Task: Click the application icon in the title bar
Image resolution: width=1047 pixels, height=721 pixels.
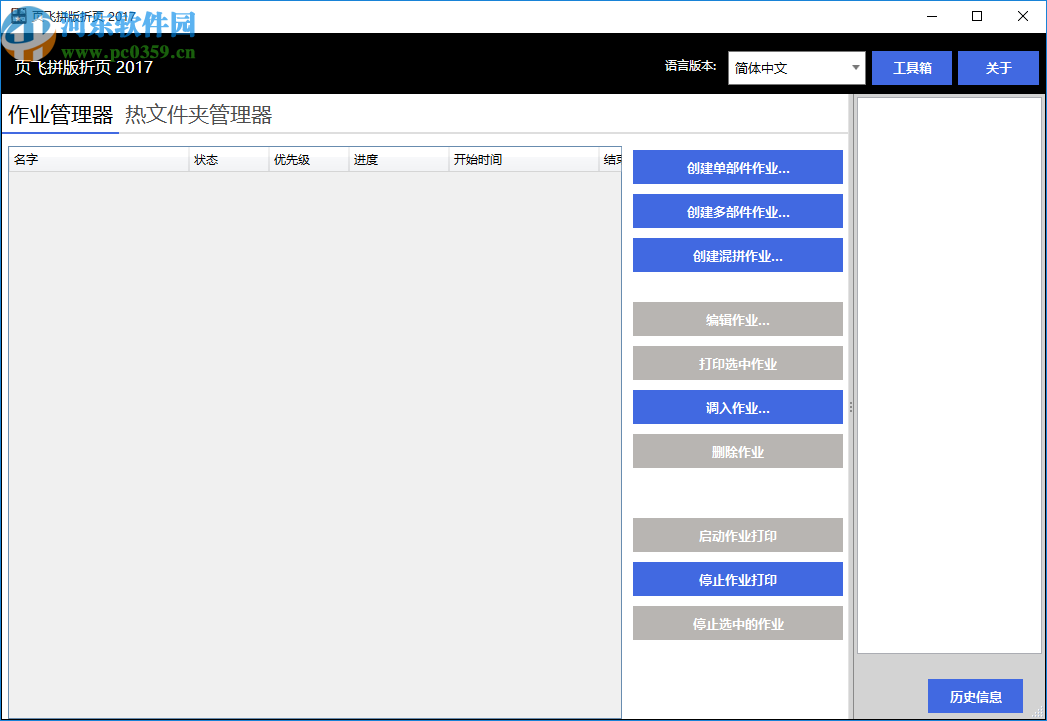Action: click(16, 16)
